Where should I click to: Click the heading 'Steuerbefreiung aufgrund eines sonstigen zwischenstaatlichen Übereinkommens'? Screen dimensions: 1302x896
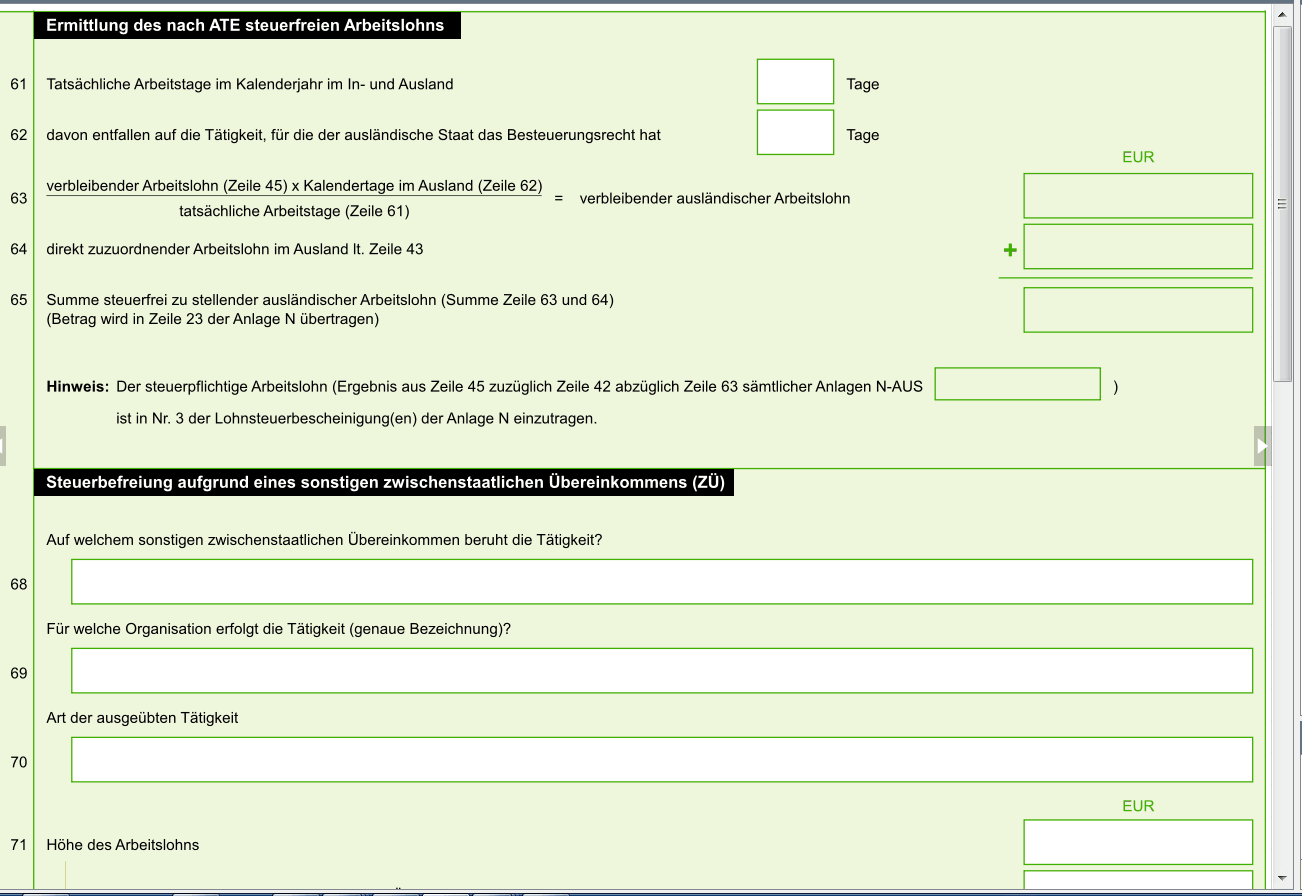[x=385, y=482]
